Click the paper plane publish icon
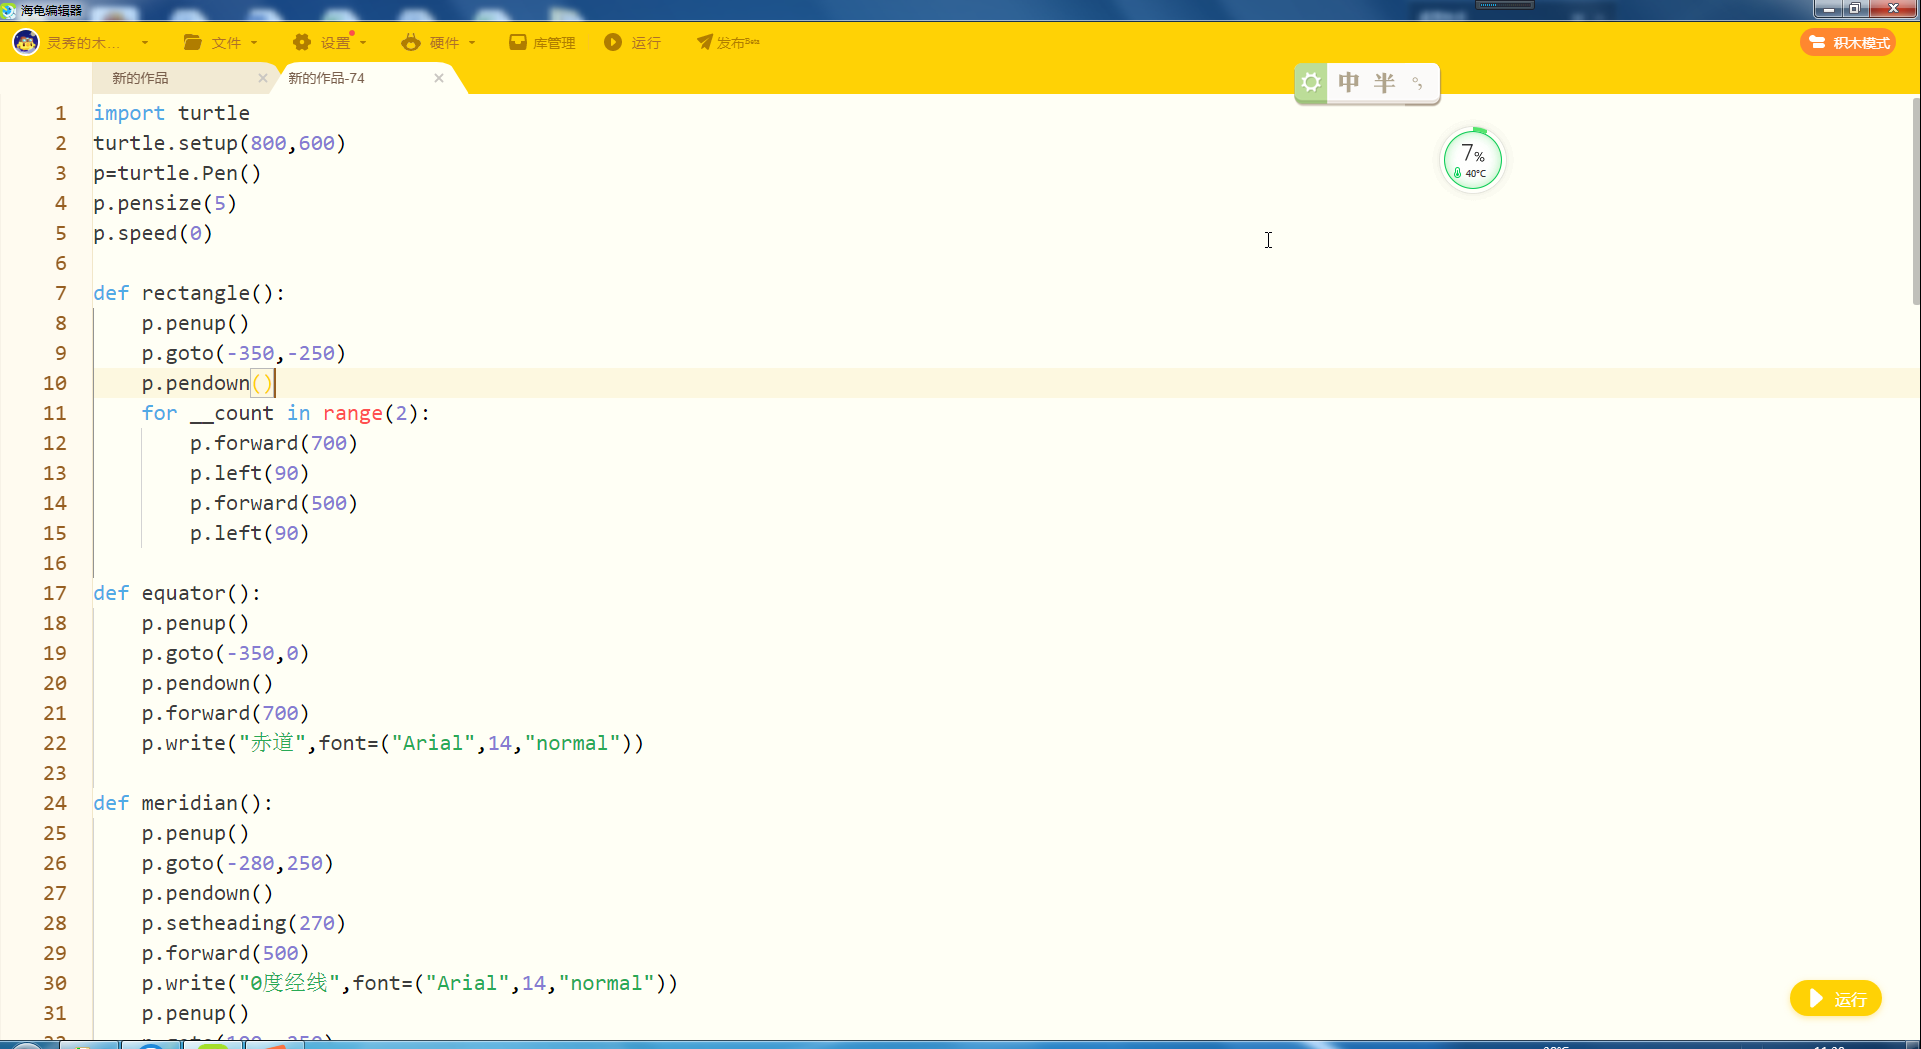1921x1049 pixels. click(x=705, y=42)
